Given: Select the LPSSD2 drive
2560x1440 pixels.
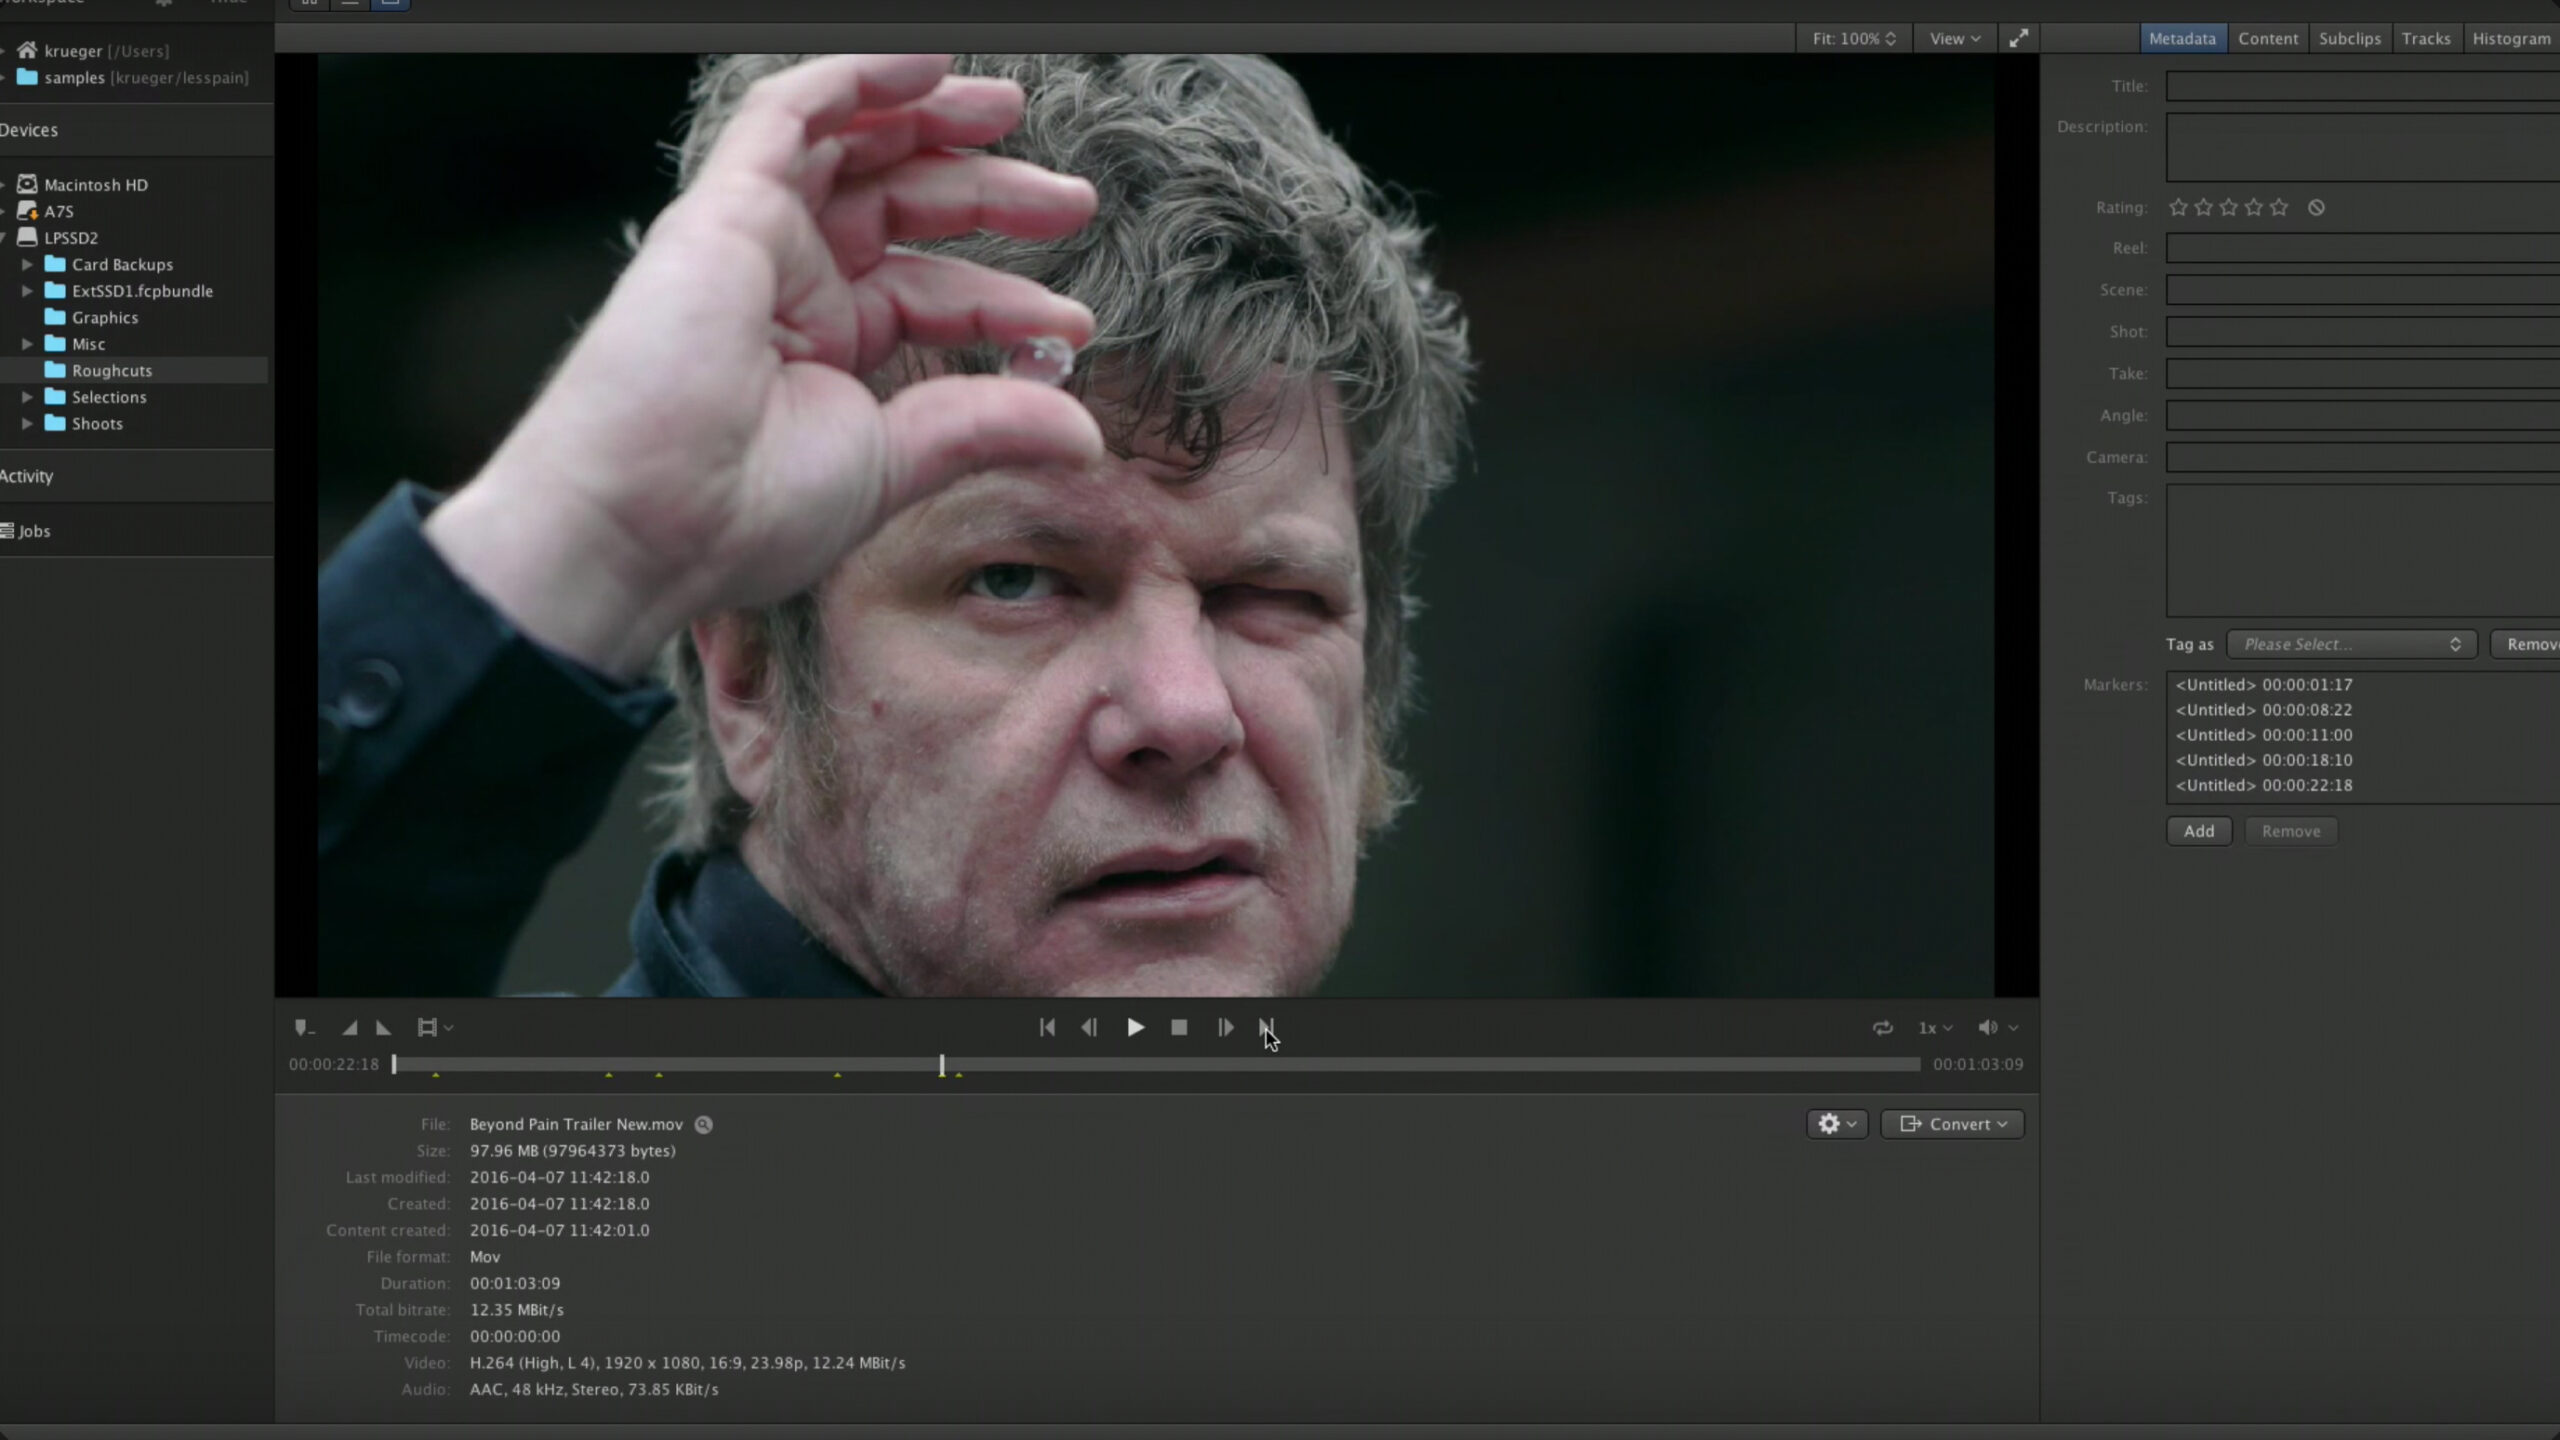Looking at the screenshot, I should [x=71, y=237].
